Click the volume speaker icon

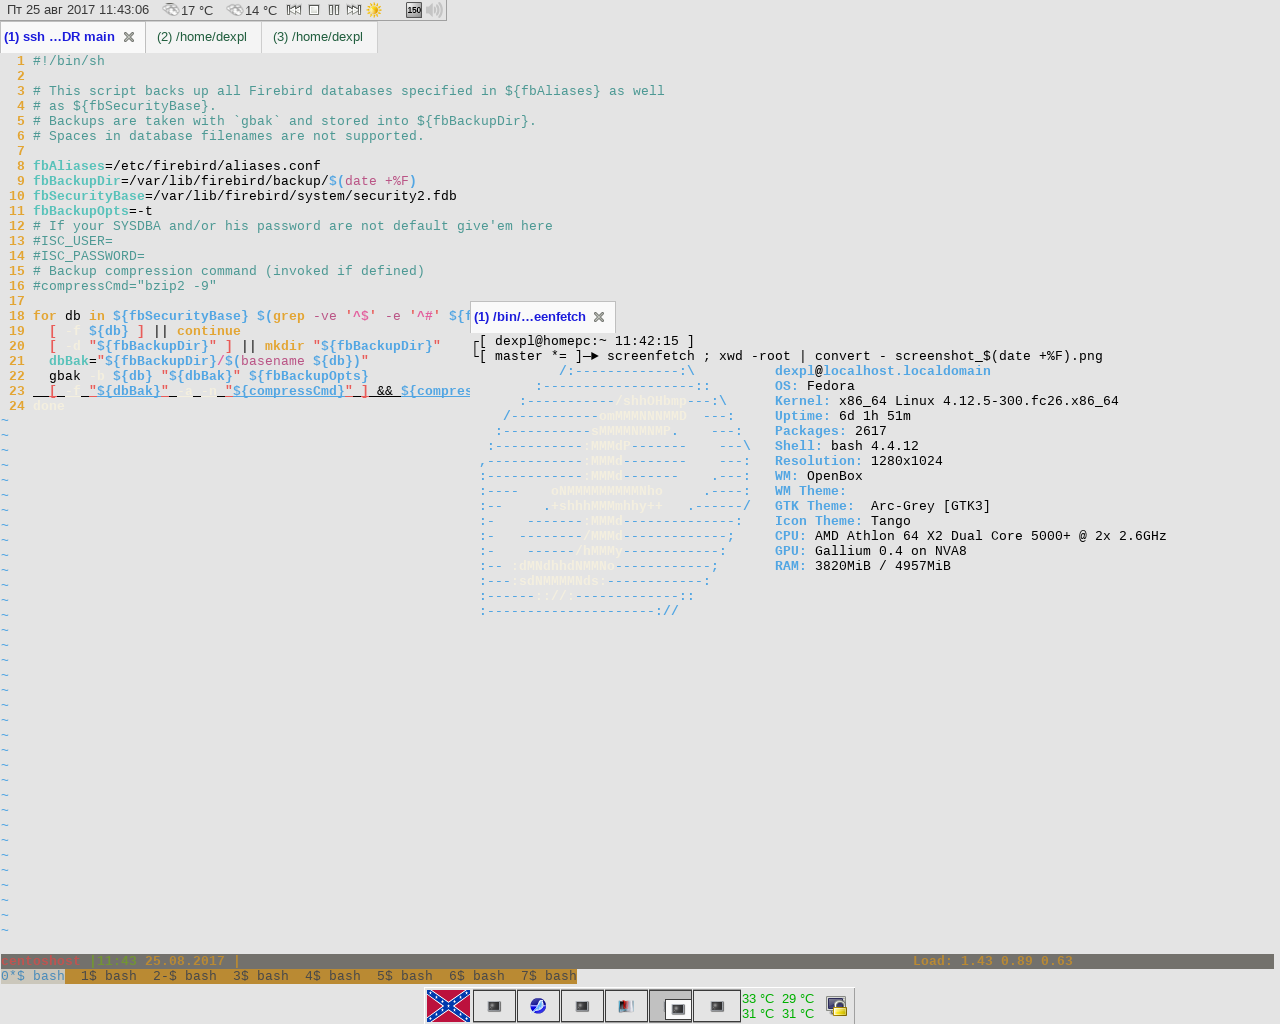pyautogui.click(x=434, y=10)
